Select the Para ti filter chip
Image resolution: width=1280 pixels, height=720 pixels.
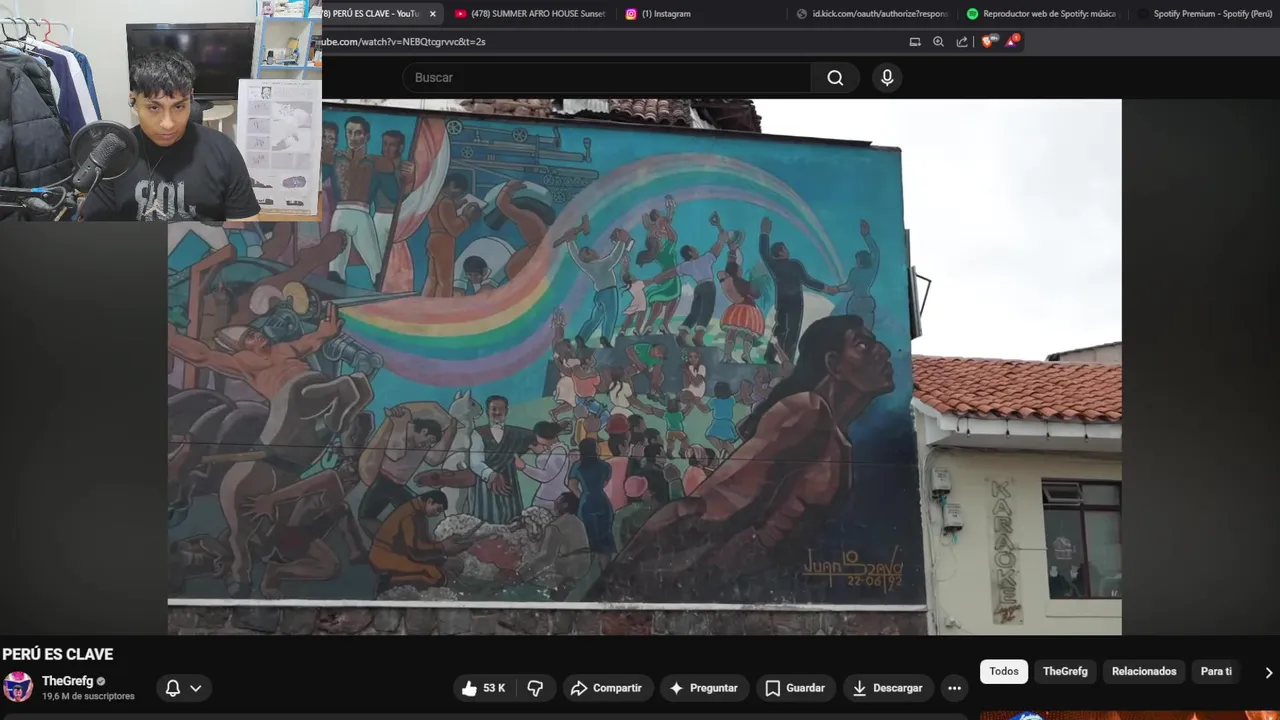[1216, 672]
